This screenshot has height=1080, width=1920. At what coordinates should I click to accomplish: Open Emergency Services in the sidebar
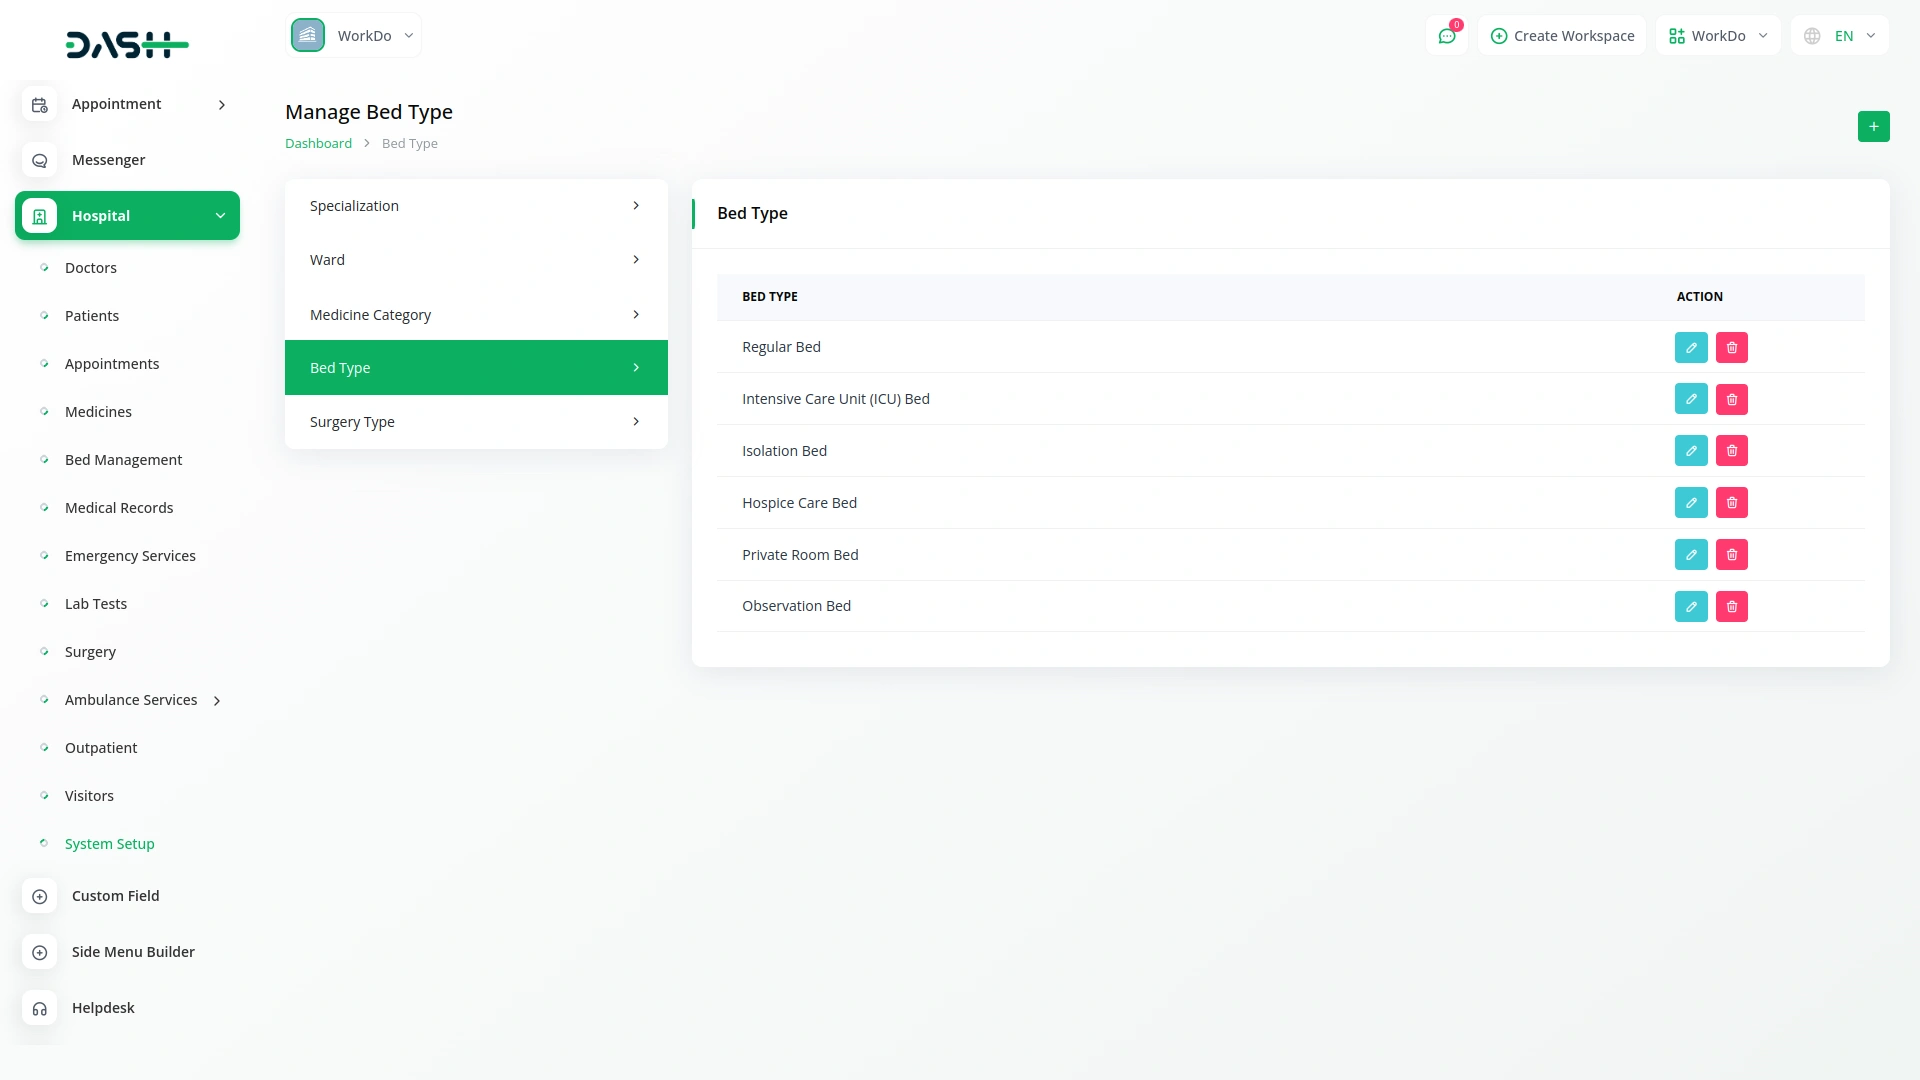pos(130,556)
